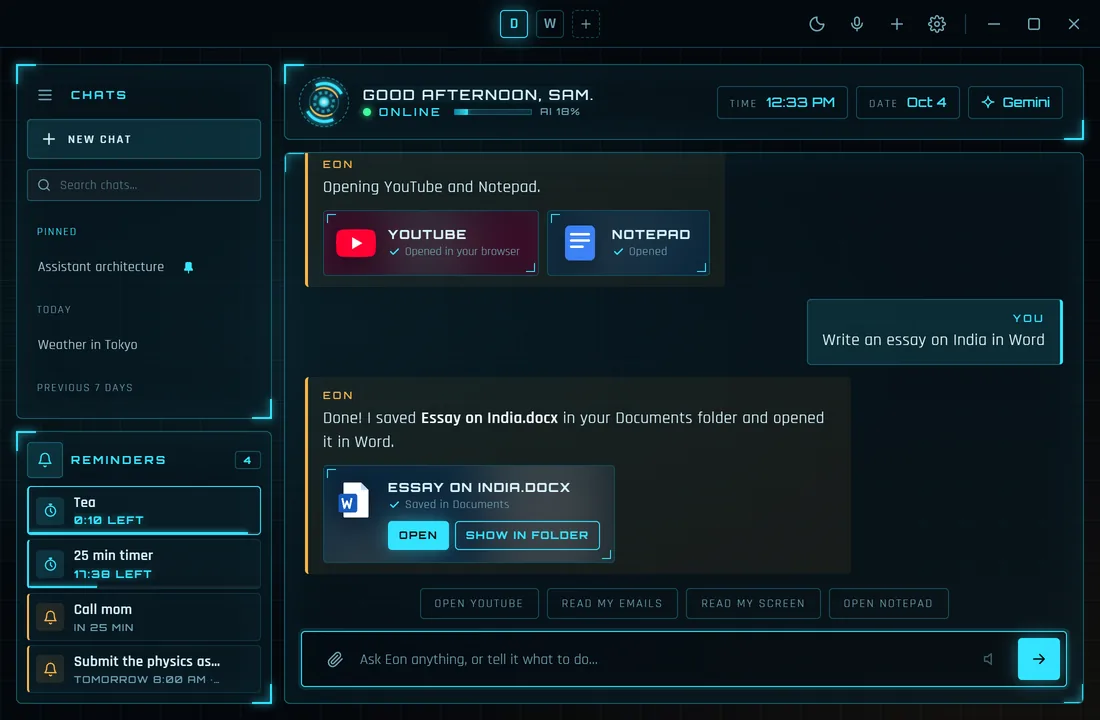Viewport: 1100px width, 720px height.
Task: Click the AI 18% usage progress bar
Action: 492,112
